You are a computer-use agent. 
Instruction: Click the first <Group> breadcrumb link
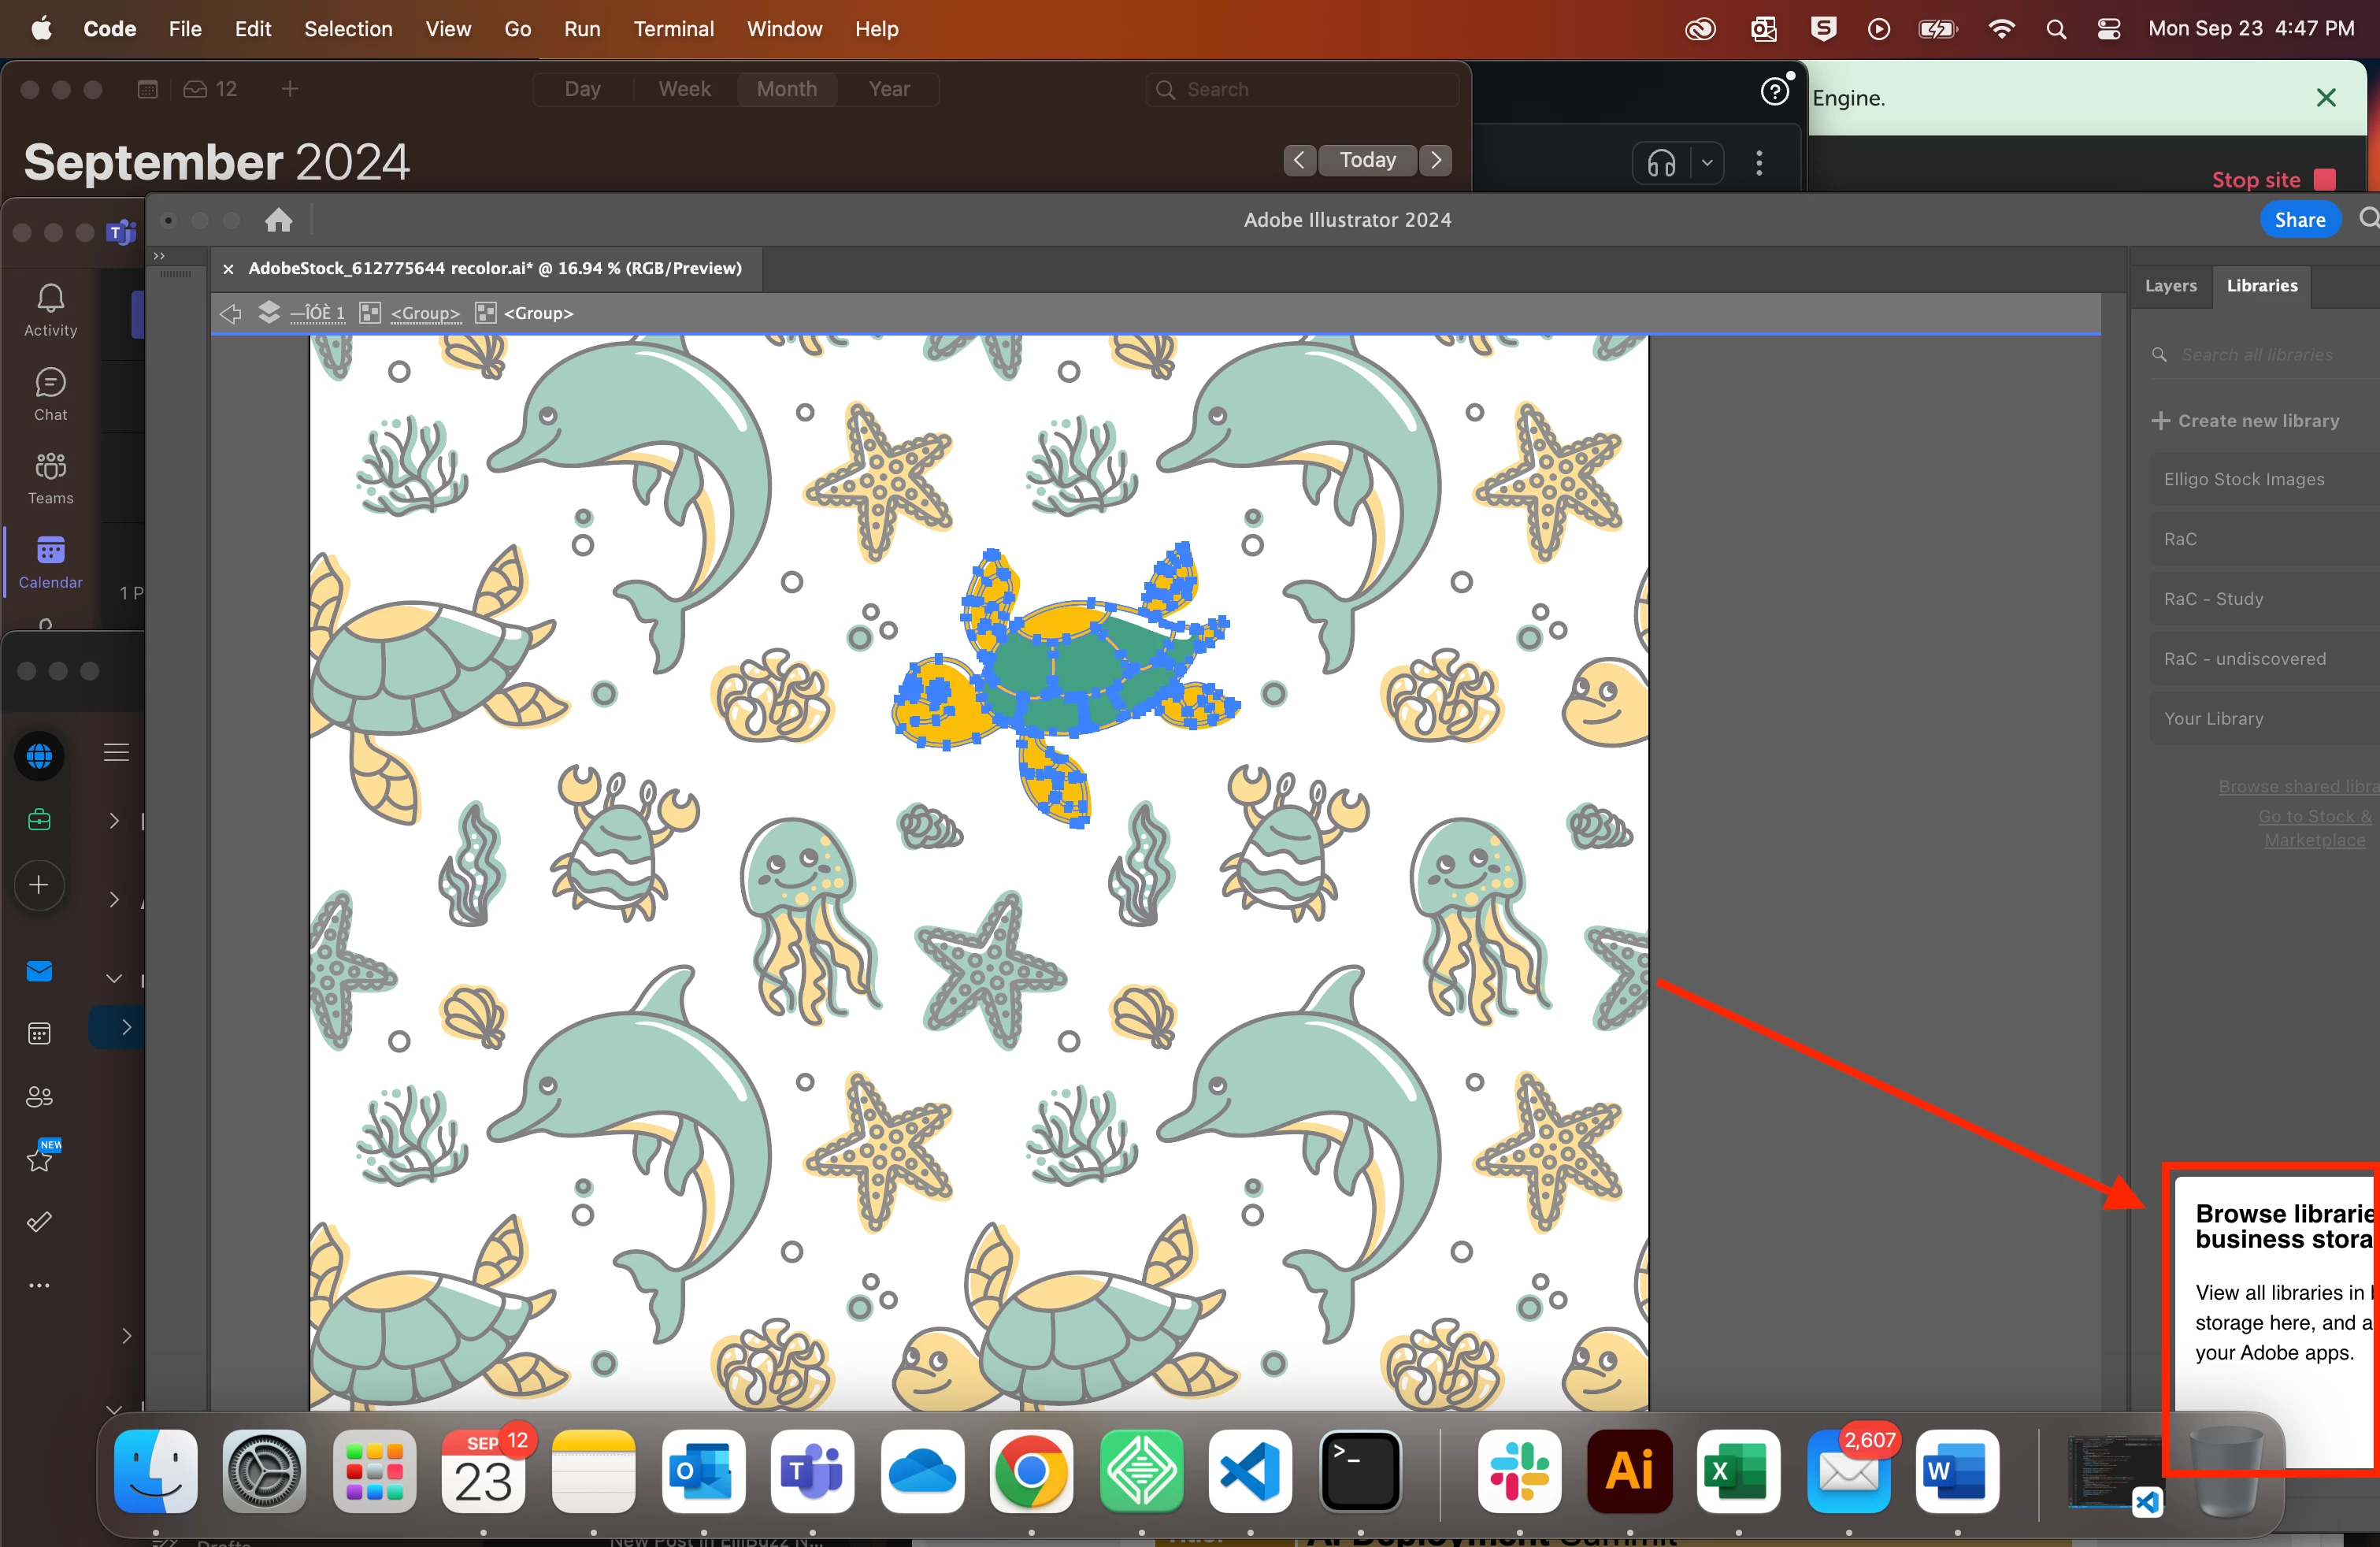click(425, 313)
